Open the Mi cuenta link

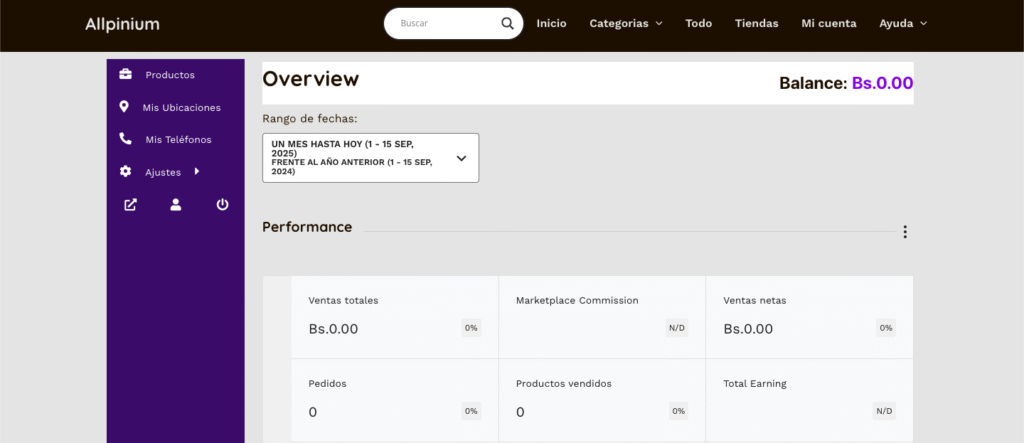[828, 23]
